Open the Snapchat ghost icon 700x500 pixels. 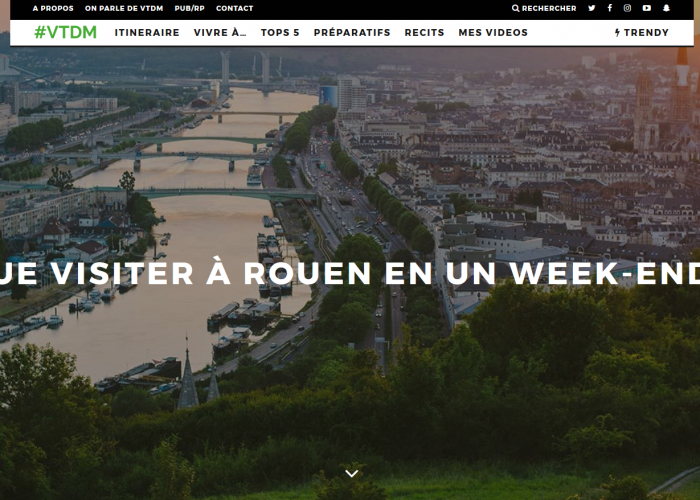pyautogui.click(x=666, y=8)
